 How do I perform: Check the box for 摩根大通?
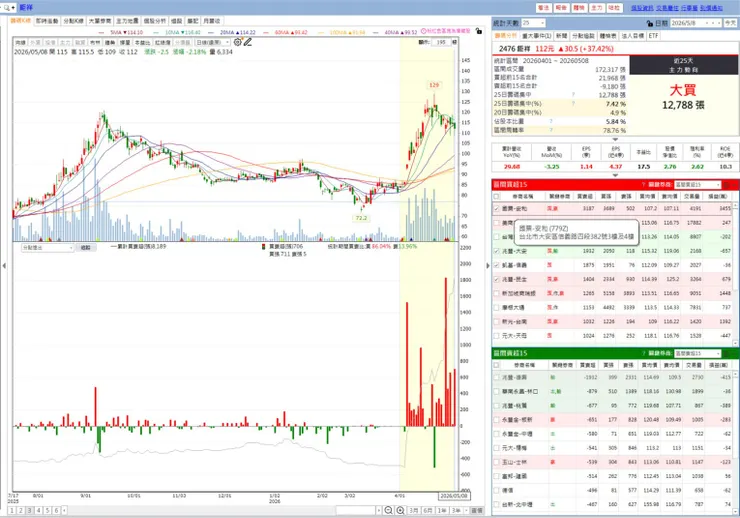[496, 308]
